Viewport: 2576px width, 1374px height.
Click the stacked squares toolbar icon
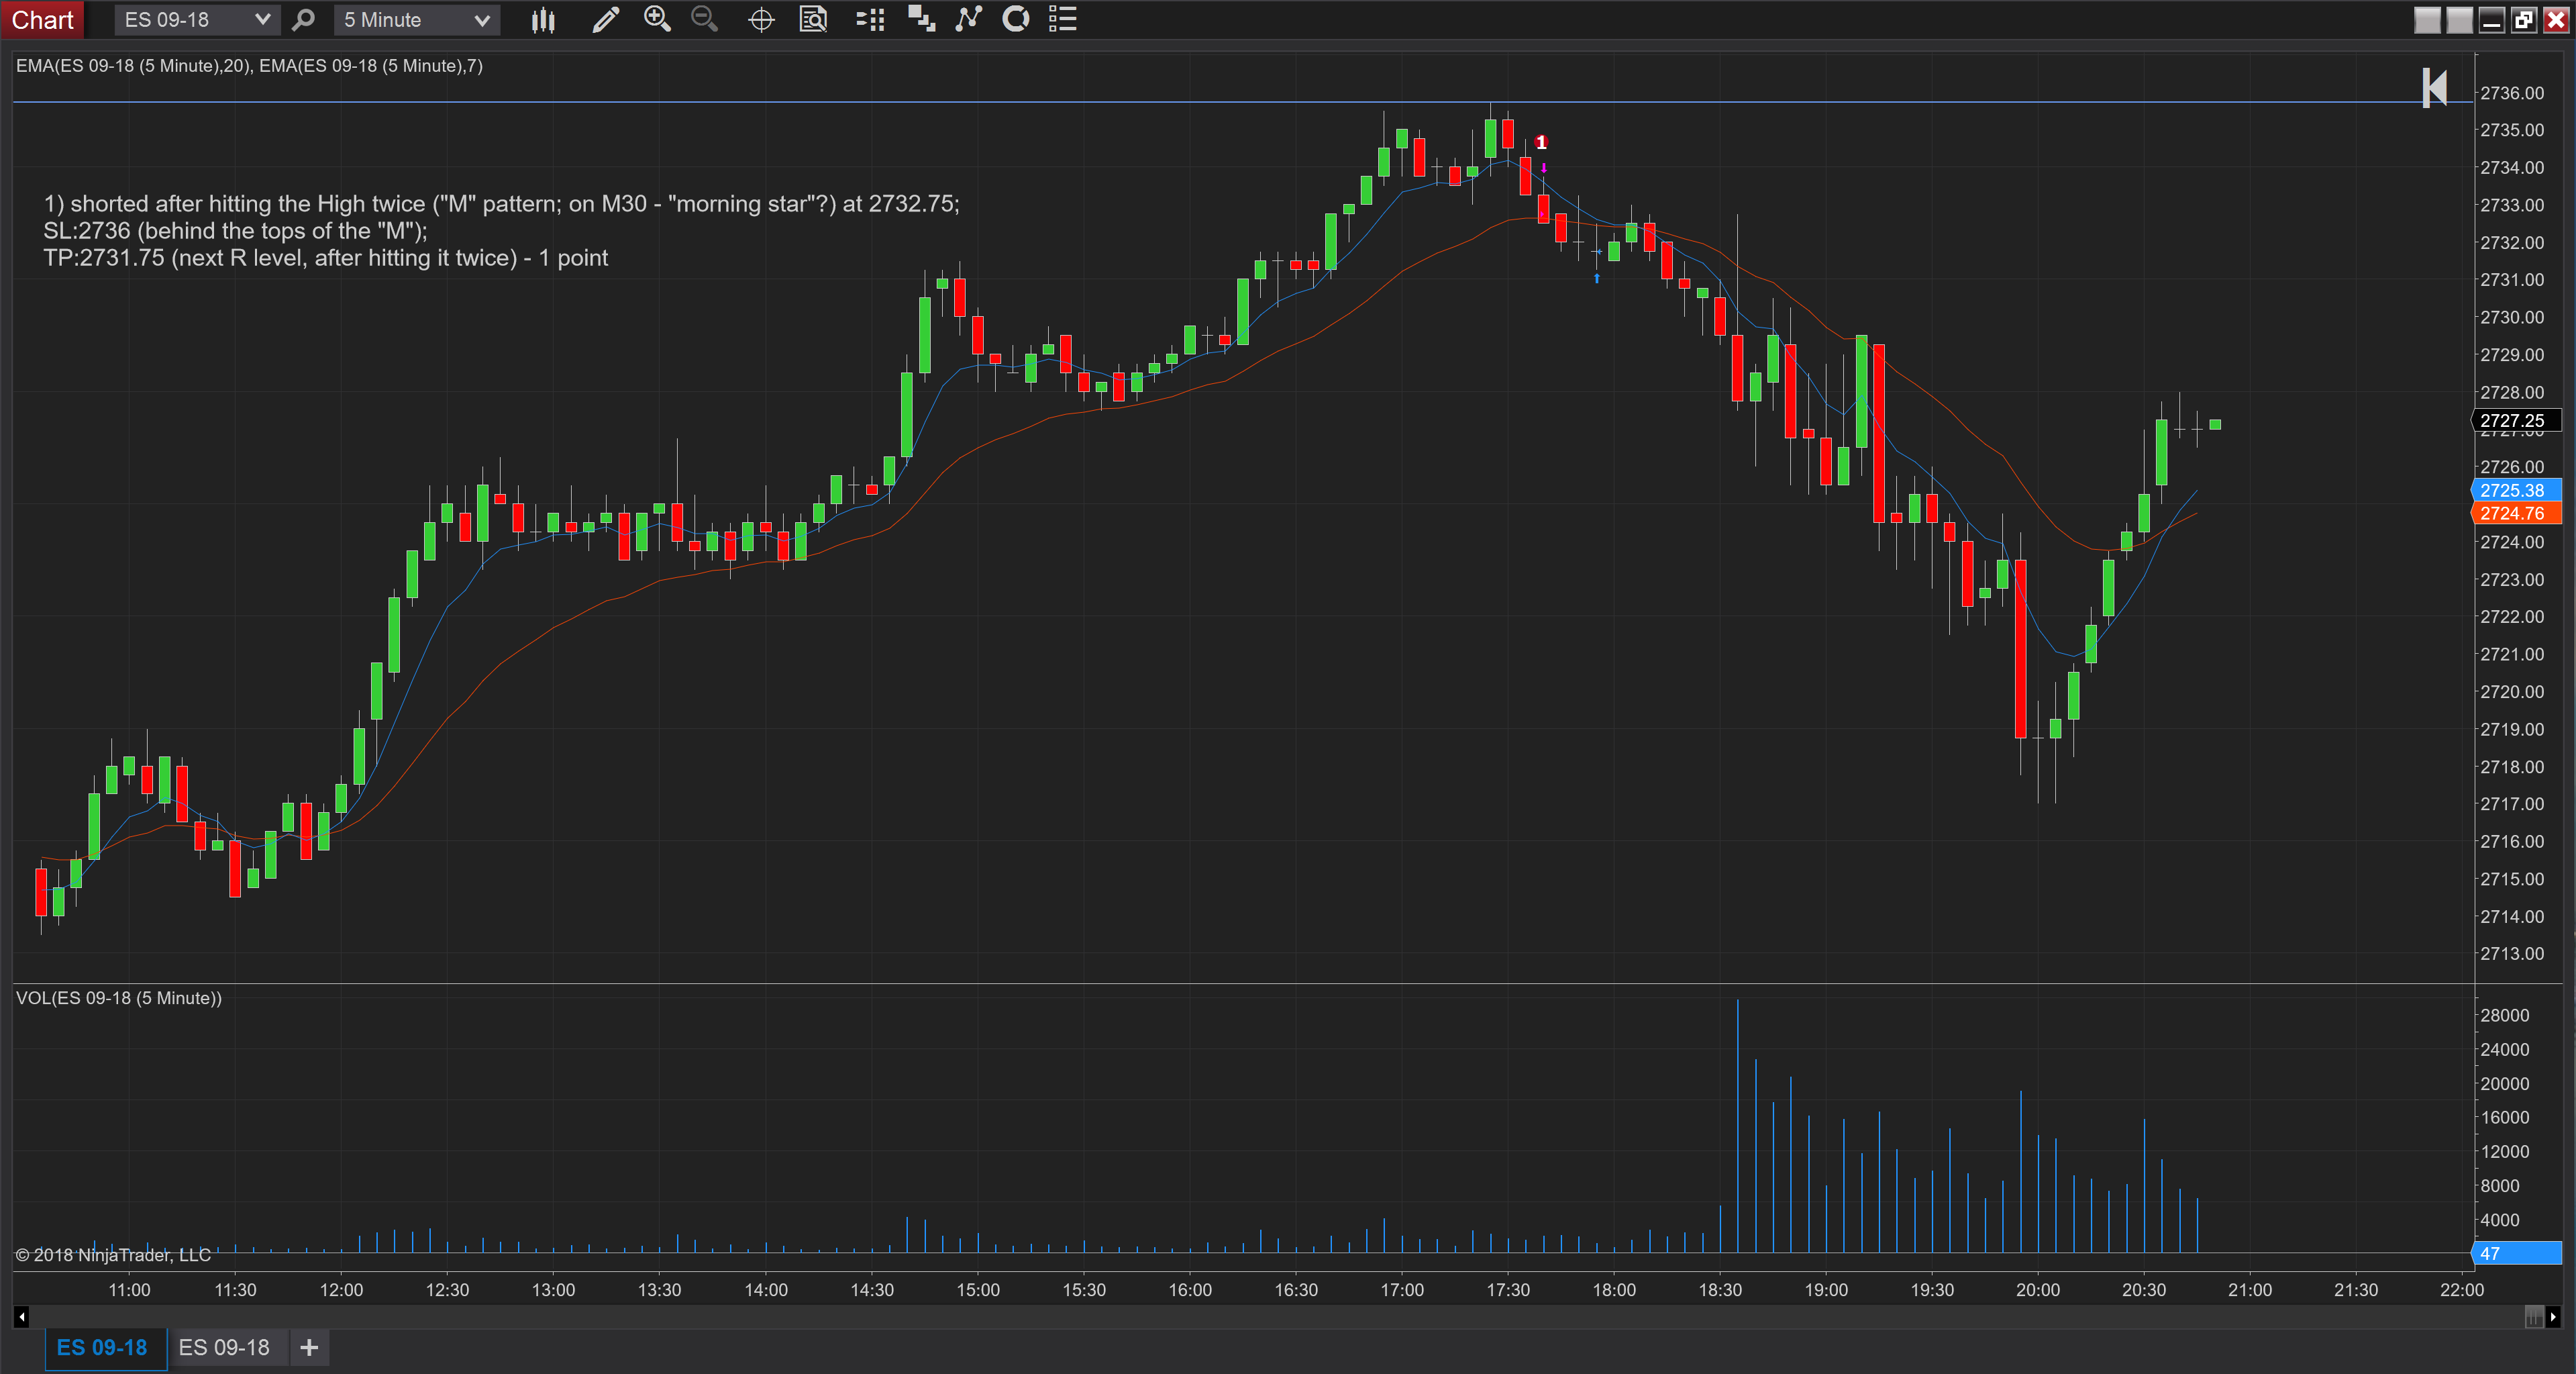[x=921, y=20]
